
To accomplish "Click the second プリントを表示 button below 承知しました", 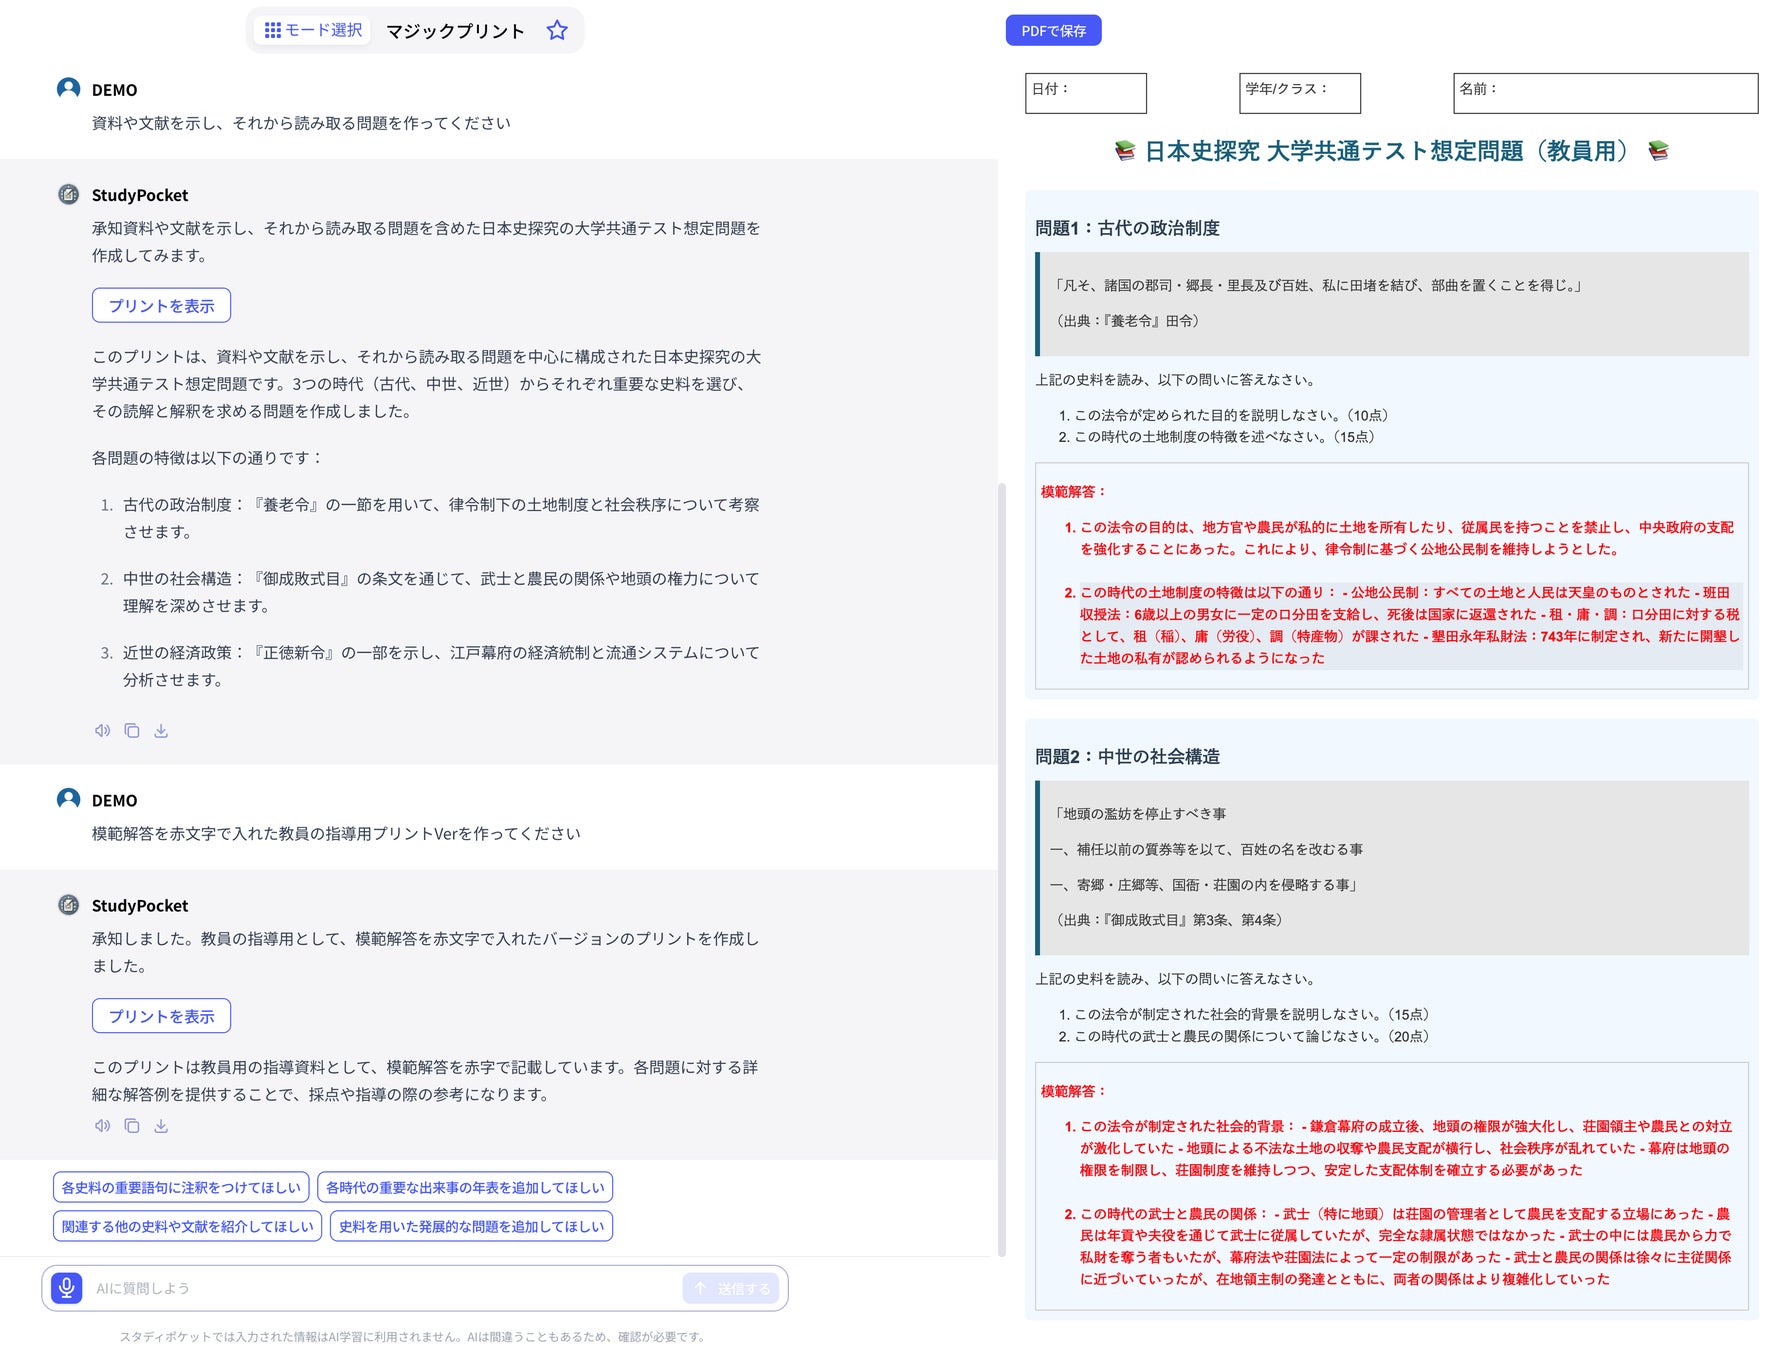I will [161, 1016].
